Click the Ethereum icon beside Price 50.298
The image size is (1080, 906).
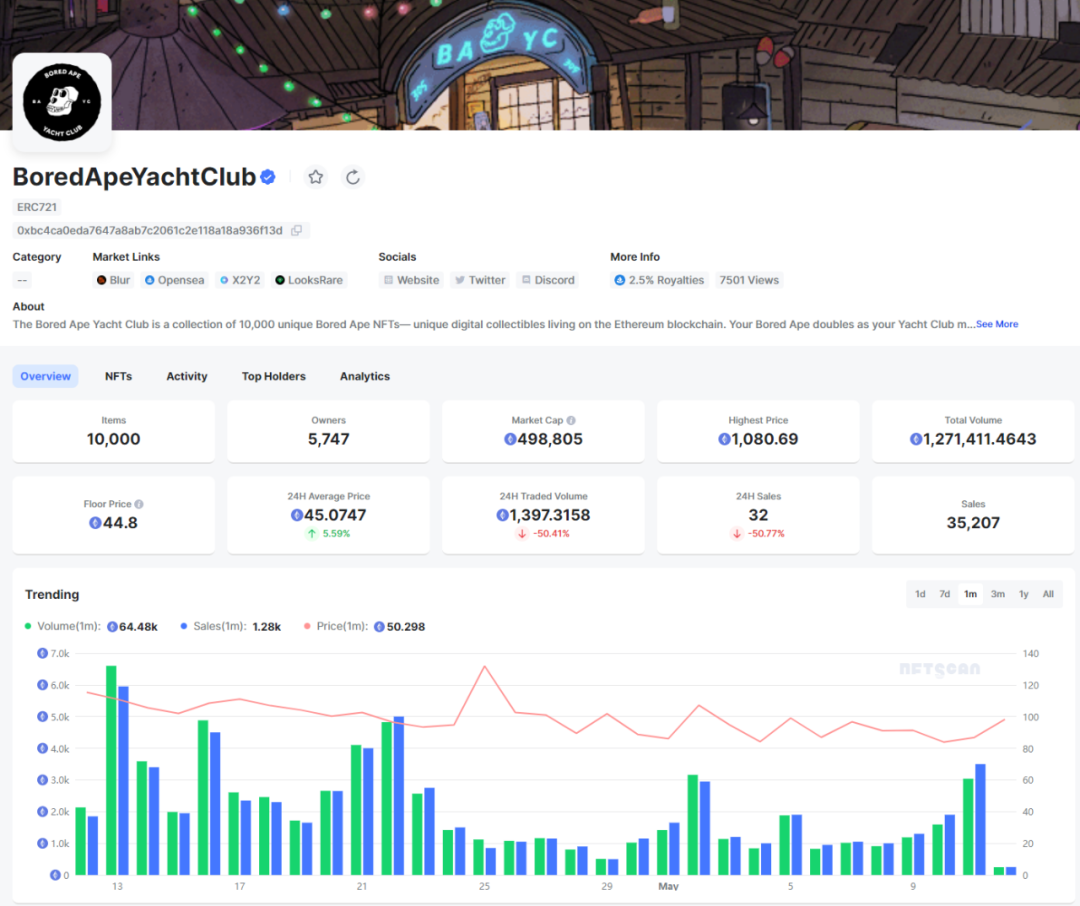(379, 626)
